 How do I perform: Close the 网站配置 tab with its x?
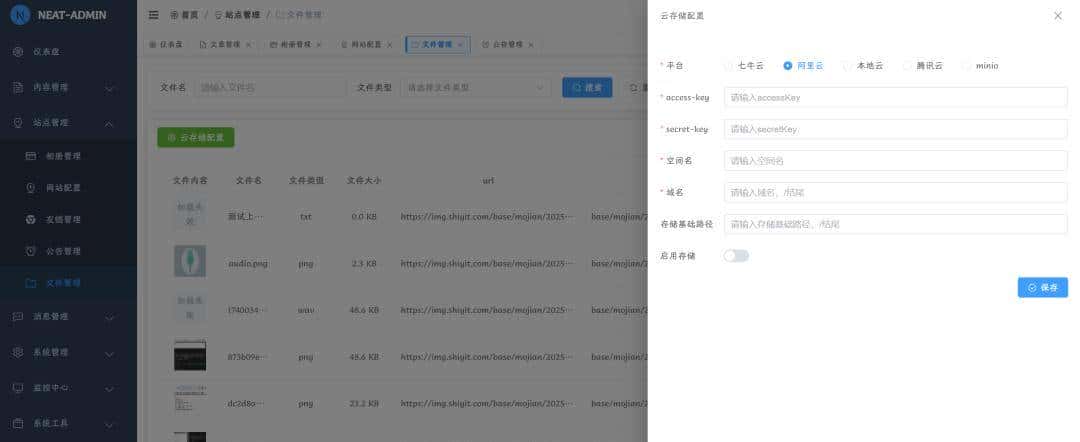389,45
